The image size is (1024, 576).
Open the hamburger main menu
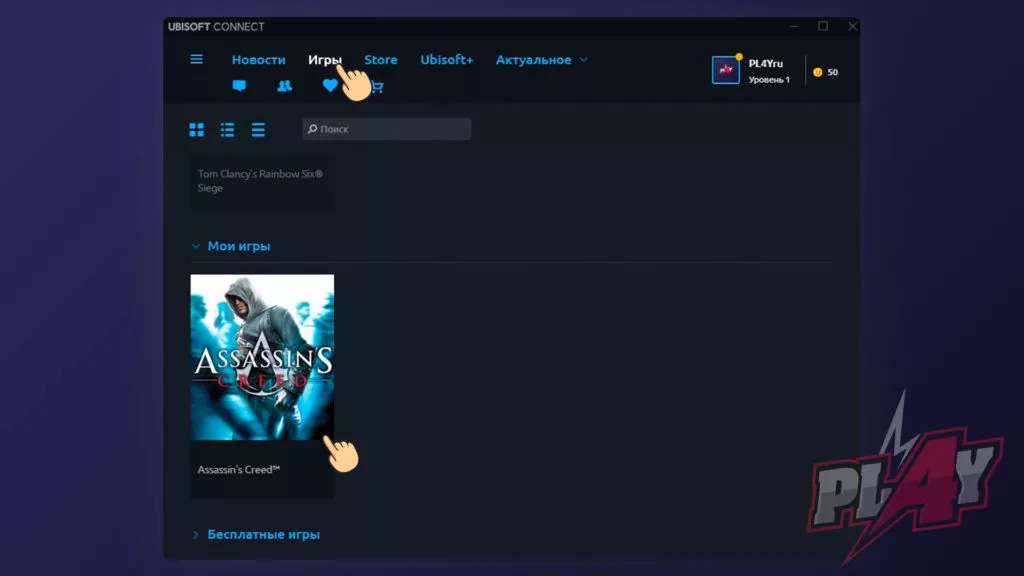[x=197, y=59]
